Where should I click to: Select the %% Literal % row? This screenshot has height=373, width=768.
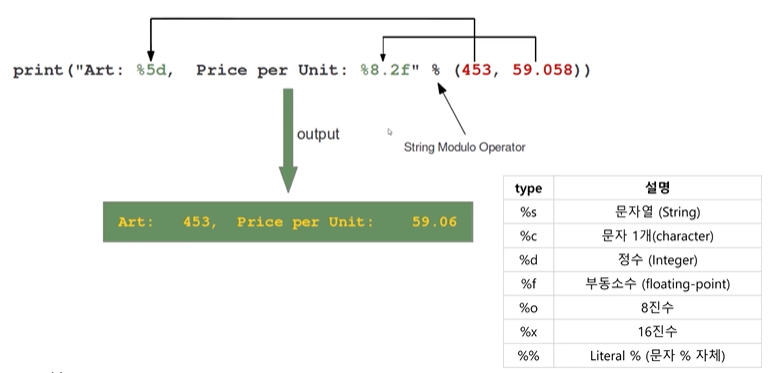[x=632, y=355]
